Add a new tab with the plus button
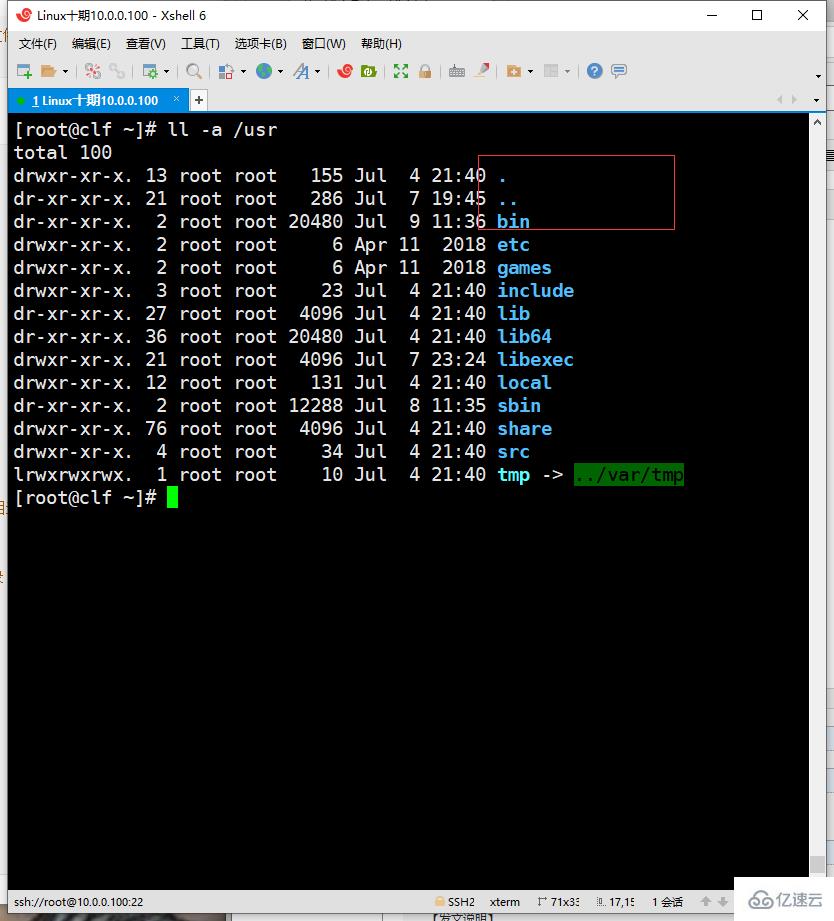 [x=197, y=100]
